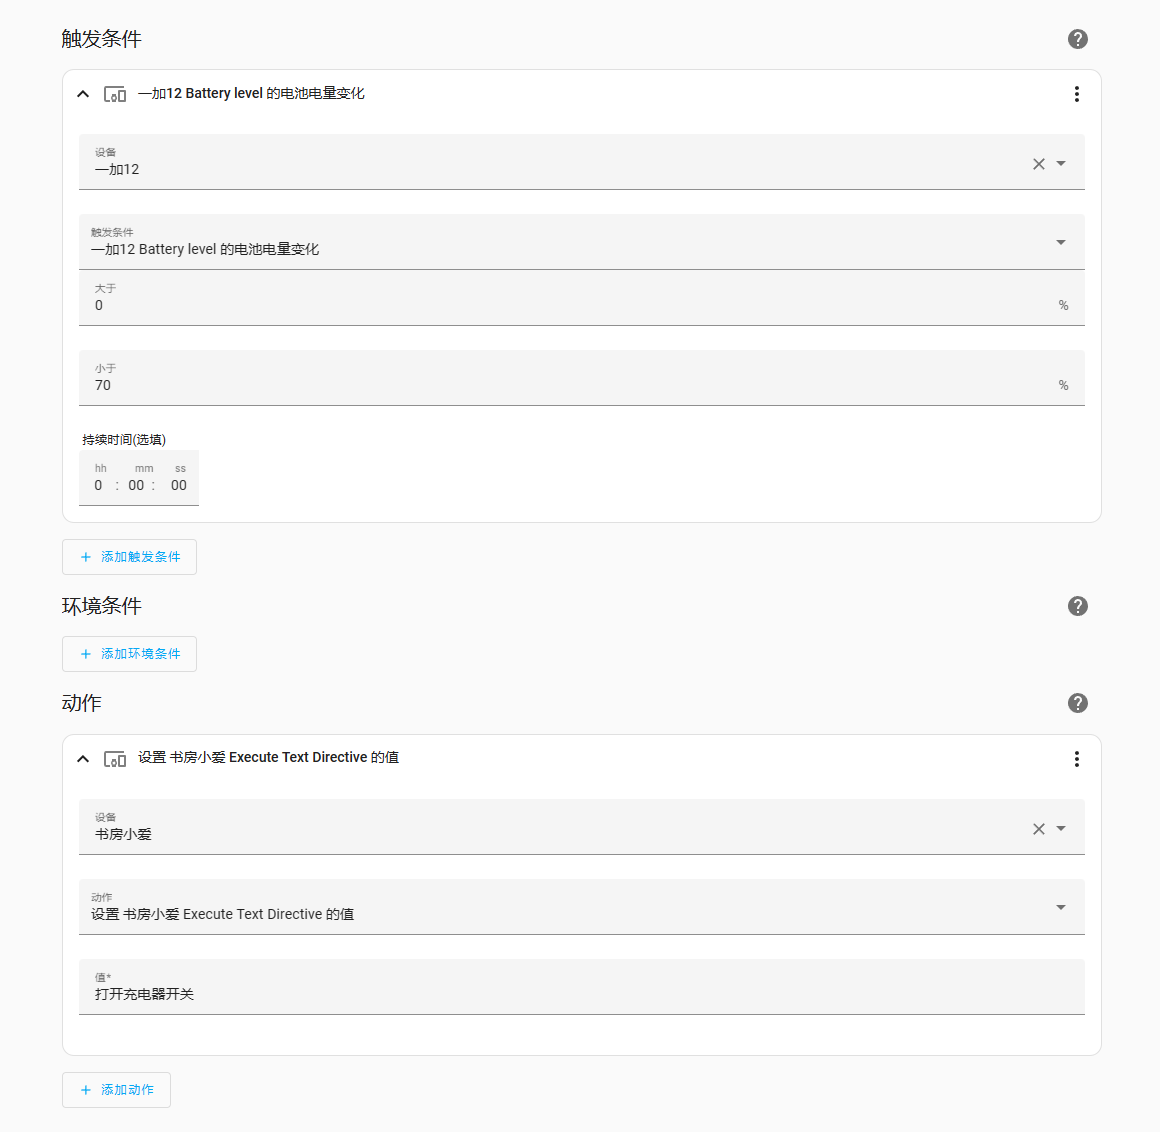Open the 书房小爱 device dropdown arrow

[x=1061, y=829]
